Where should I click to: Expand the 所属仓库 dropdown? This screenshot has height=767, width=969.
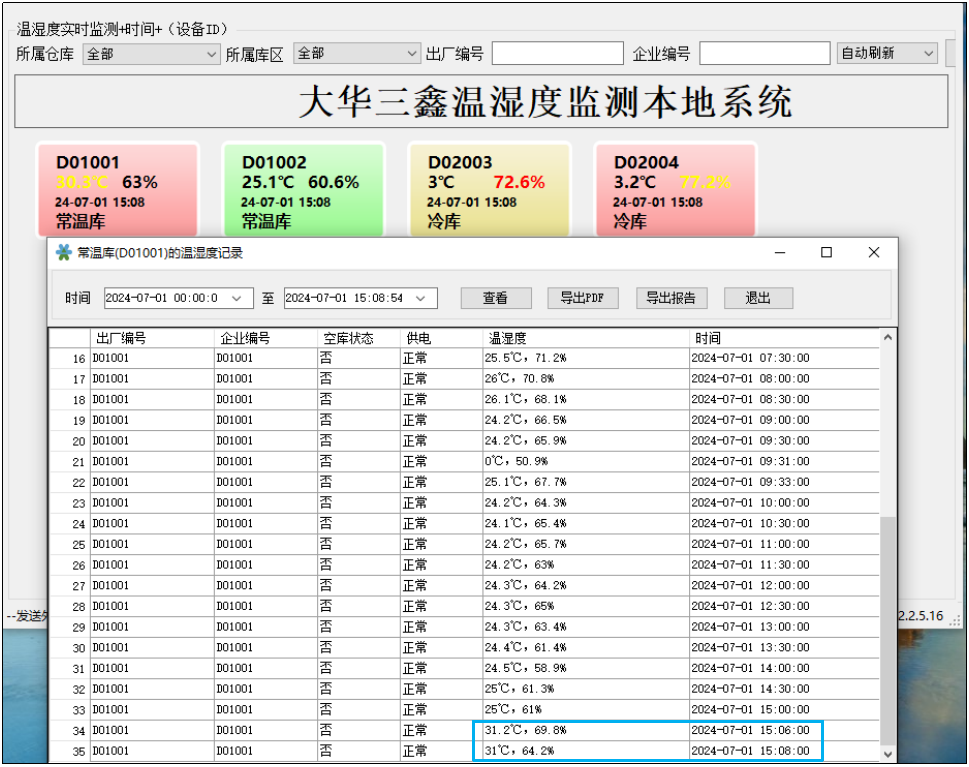[210, 54]
